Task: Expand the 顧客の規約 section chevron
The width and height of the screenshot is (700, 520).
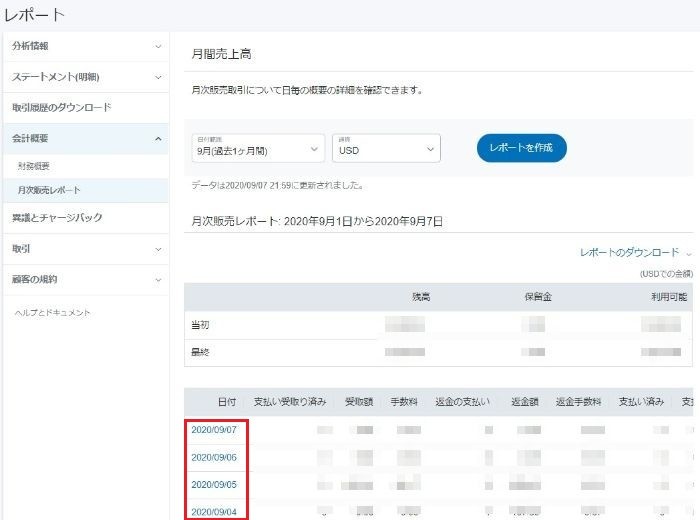Action: tap(158, 280)
